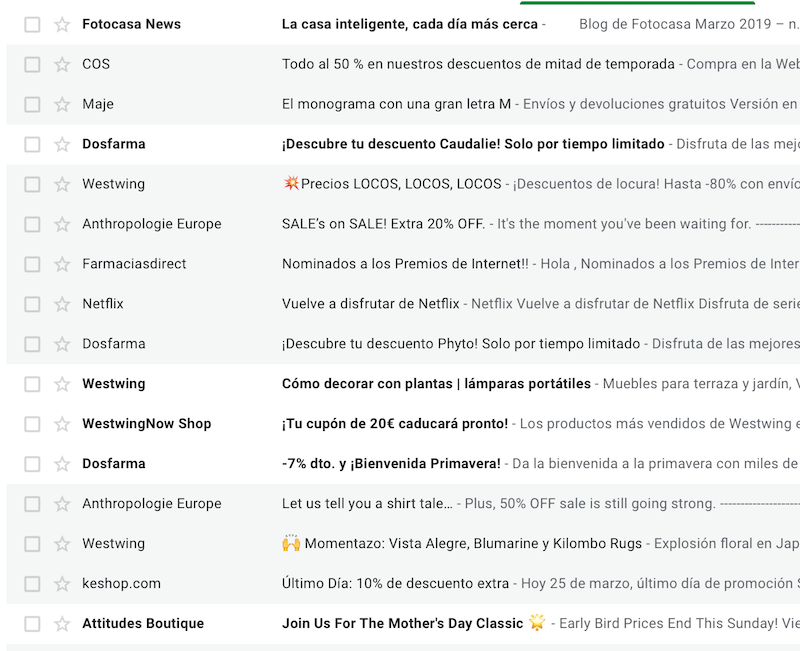Image resolution: width=800 pixels, height=651 pixels.
Task: Click sender name Farmaciasdirect
Action: tap(134, 264)
